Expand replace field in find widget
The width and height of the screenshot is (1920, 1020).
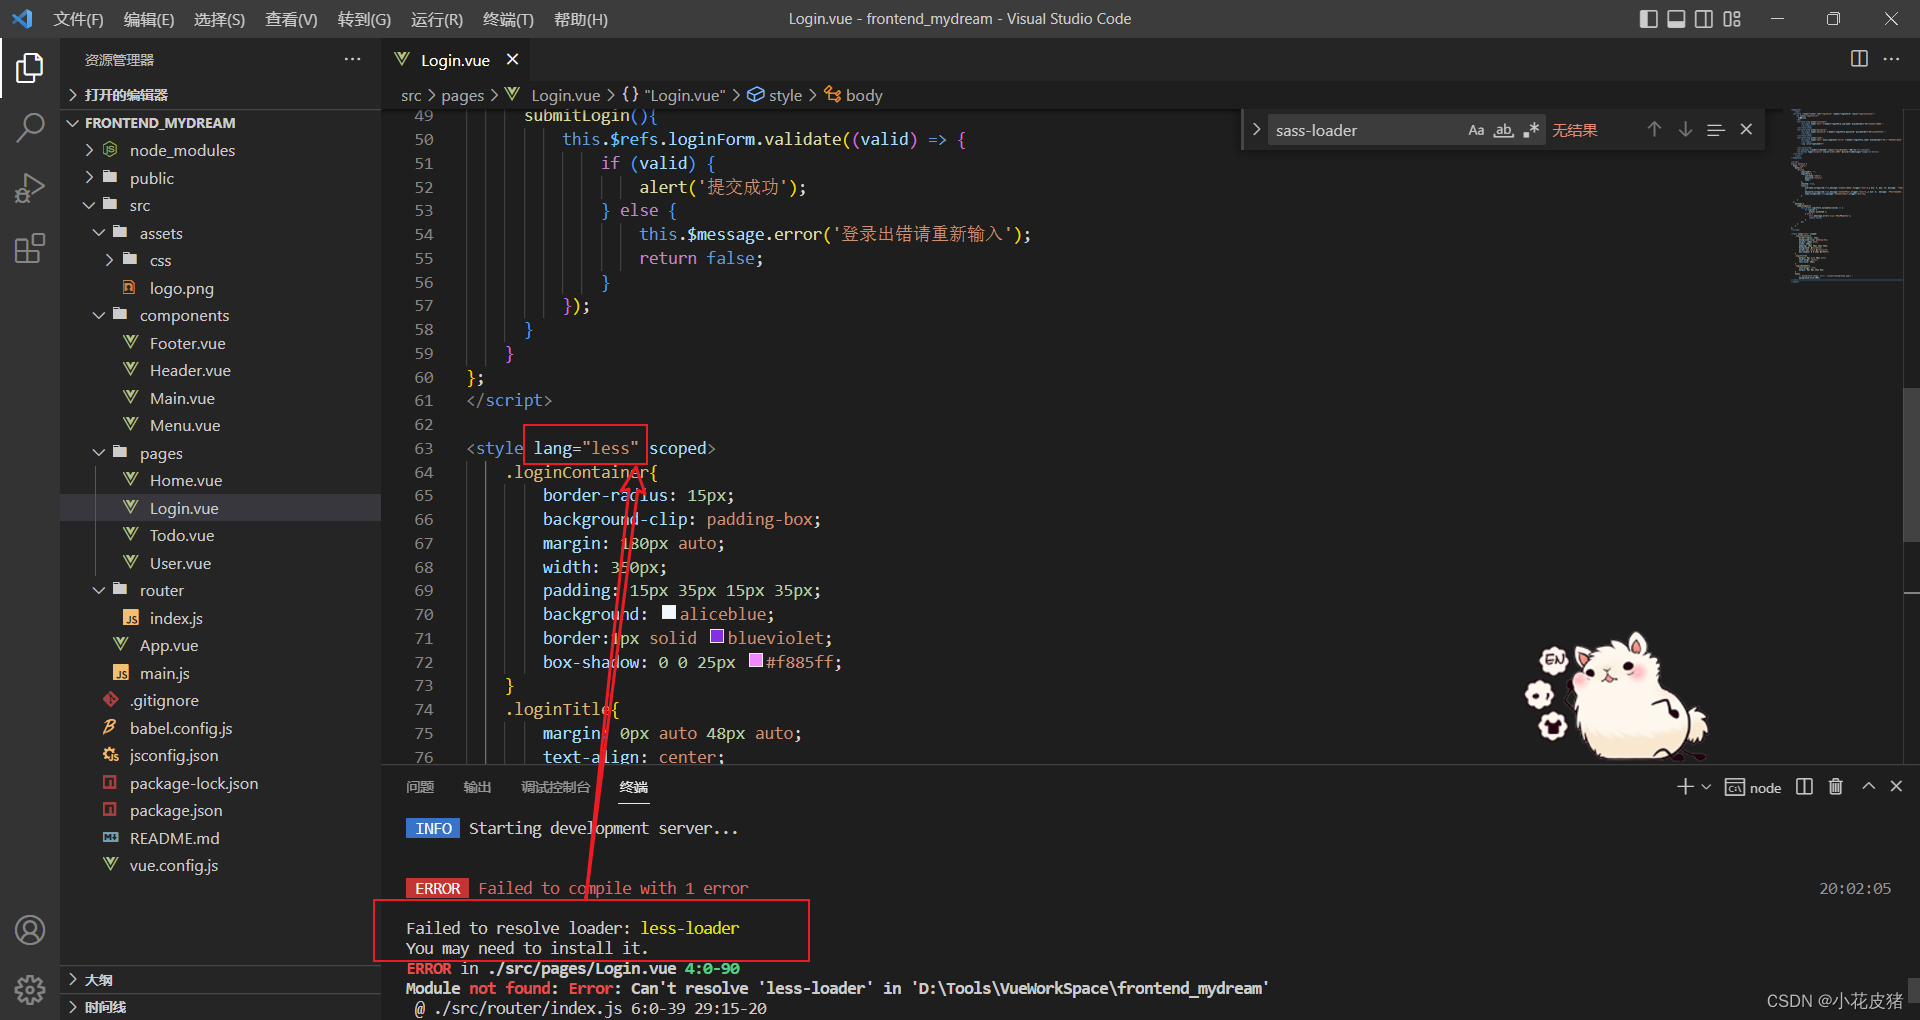pyautogui.click(x=1256, y=130)
